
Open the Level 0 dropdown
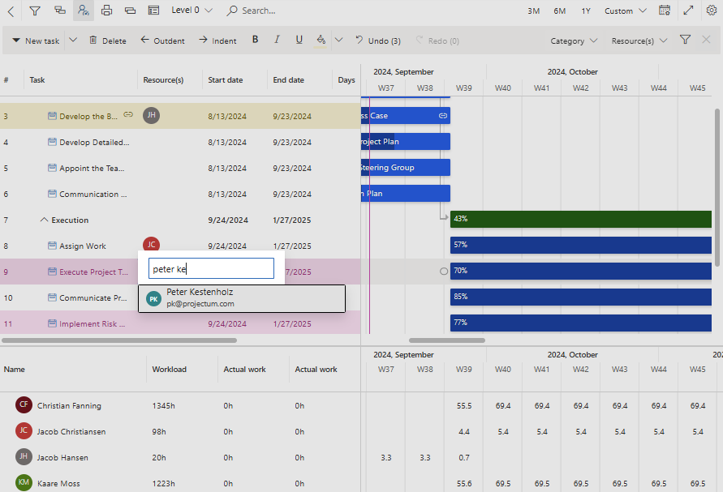[x=192, y=11]
